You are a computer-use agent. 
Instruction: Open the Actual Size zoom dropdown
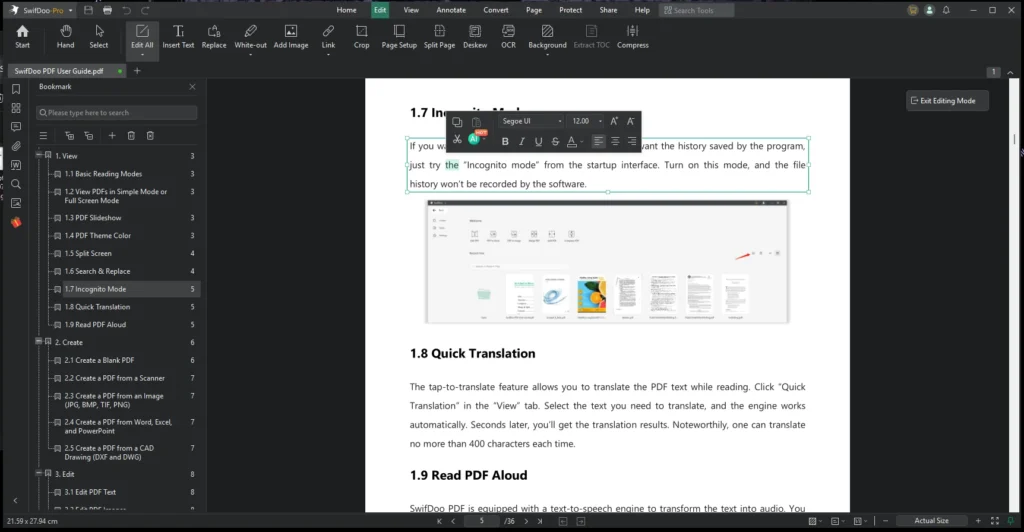[x=931, y=520]
